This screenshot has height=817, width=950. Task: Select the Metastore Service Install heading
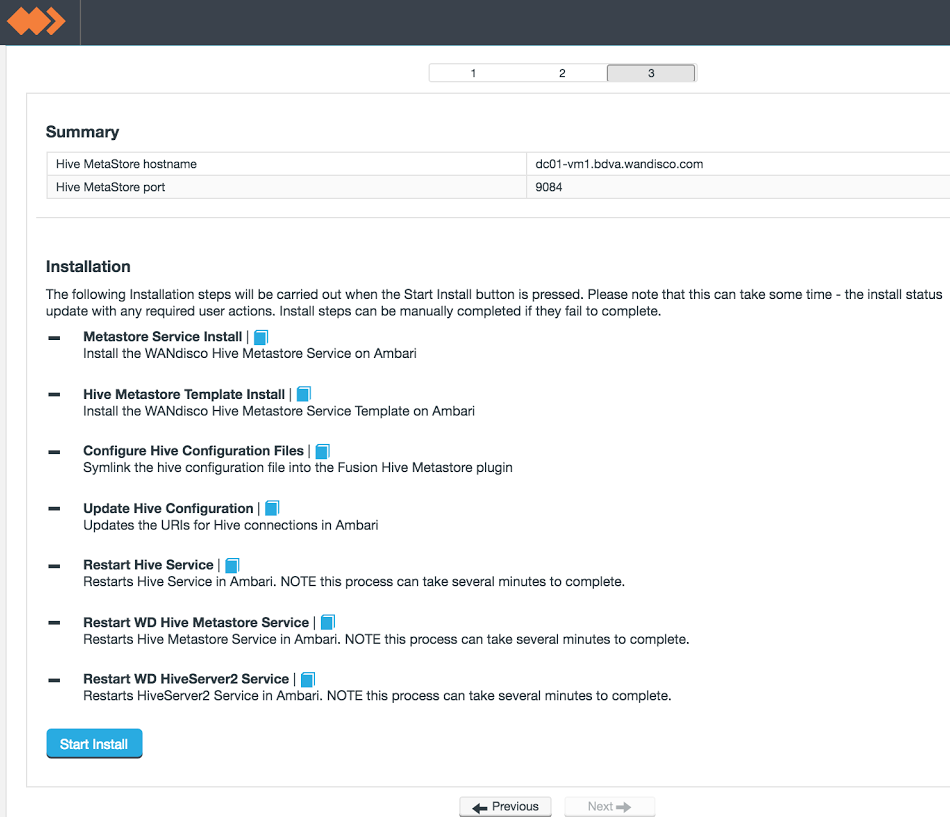162,337
